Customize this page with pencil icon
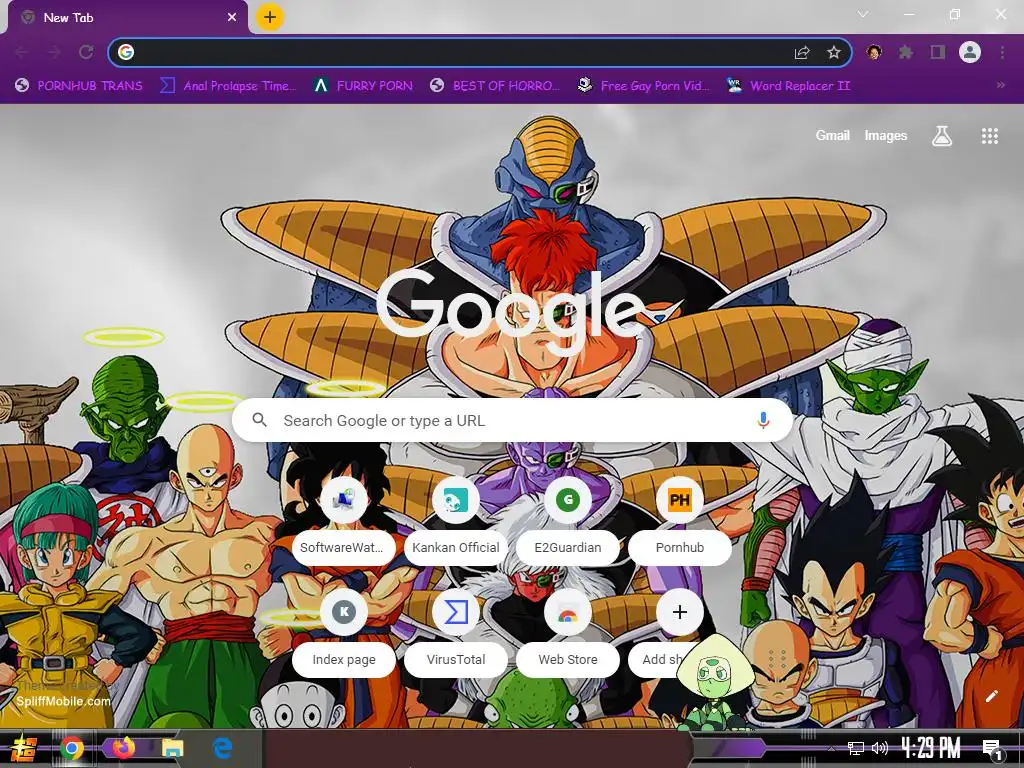This screenshot has height=768, width=1024. coord(991,696)
